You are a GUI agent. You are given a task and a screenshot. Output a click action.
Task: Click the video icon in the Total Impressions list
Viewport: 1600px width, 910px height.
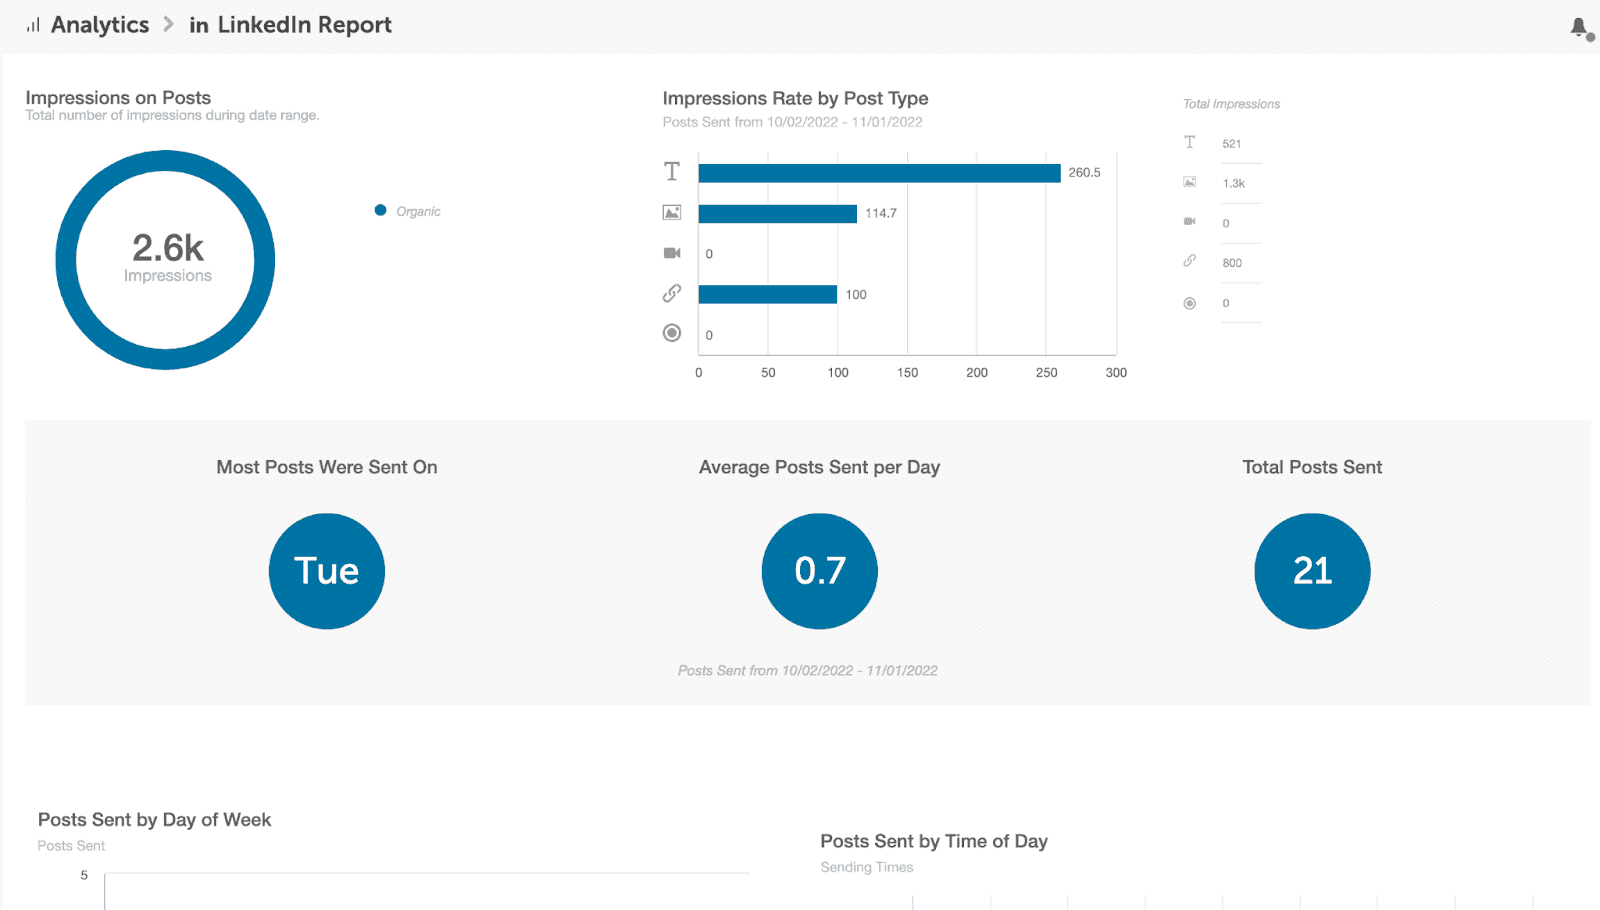[x=1189, y=222]
